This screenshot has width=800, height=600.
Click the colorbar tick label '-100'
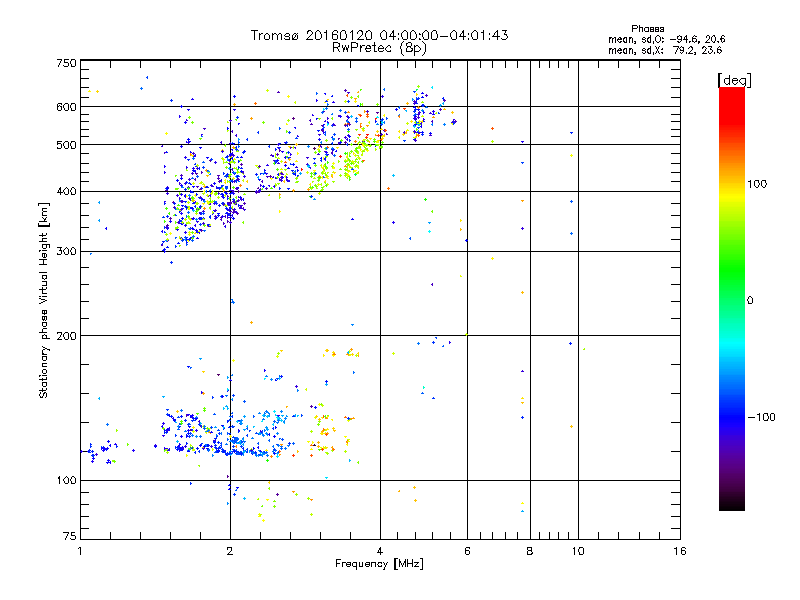click(x=761, y=417)
